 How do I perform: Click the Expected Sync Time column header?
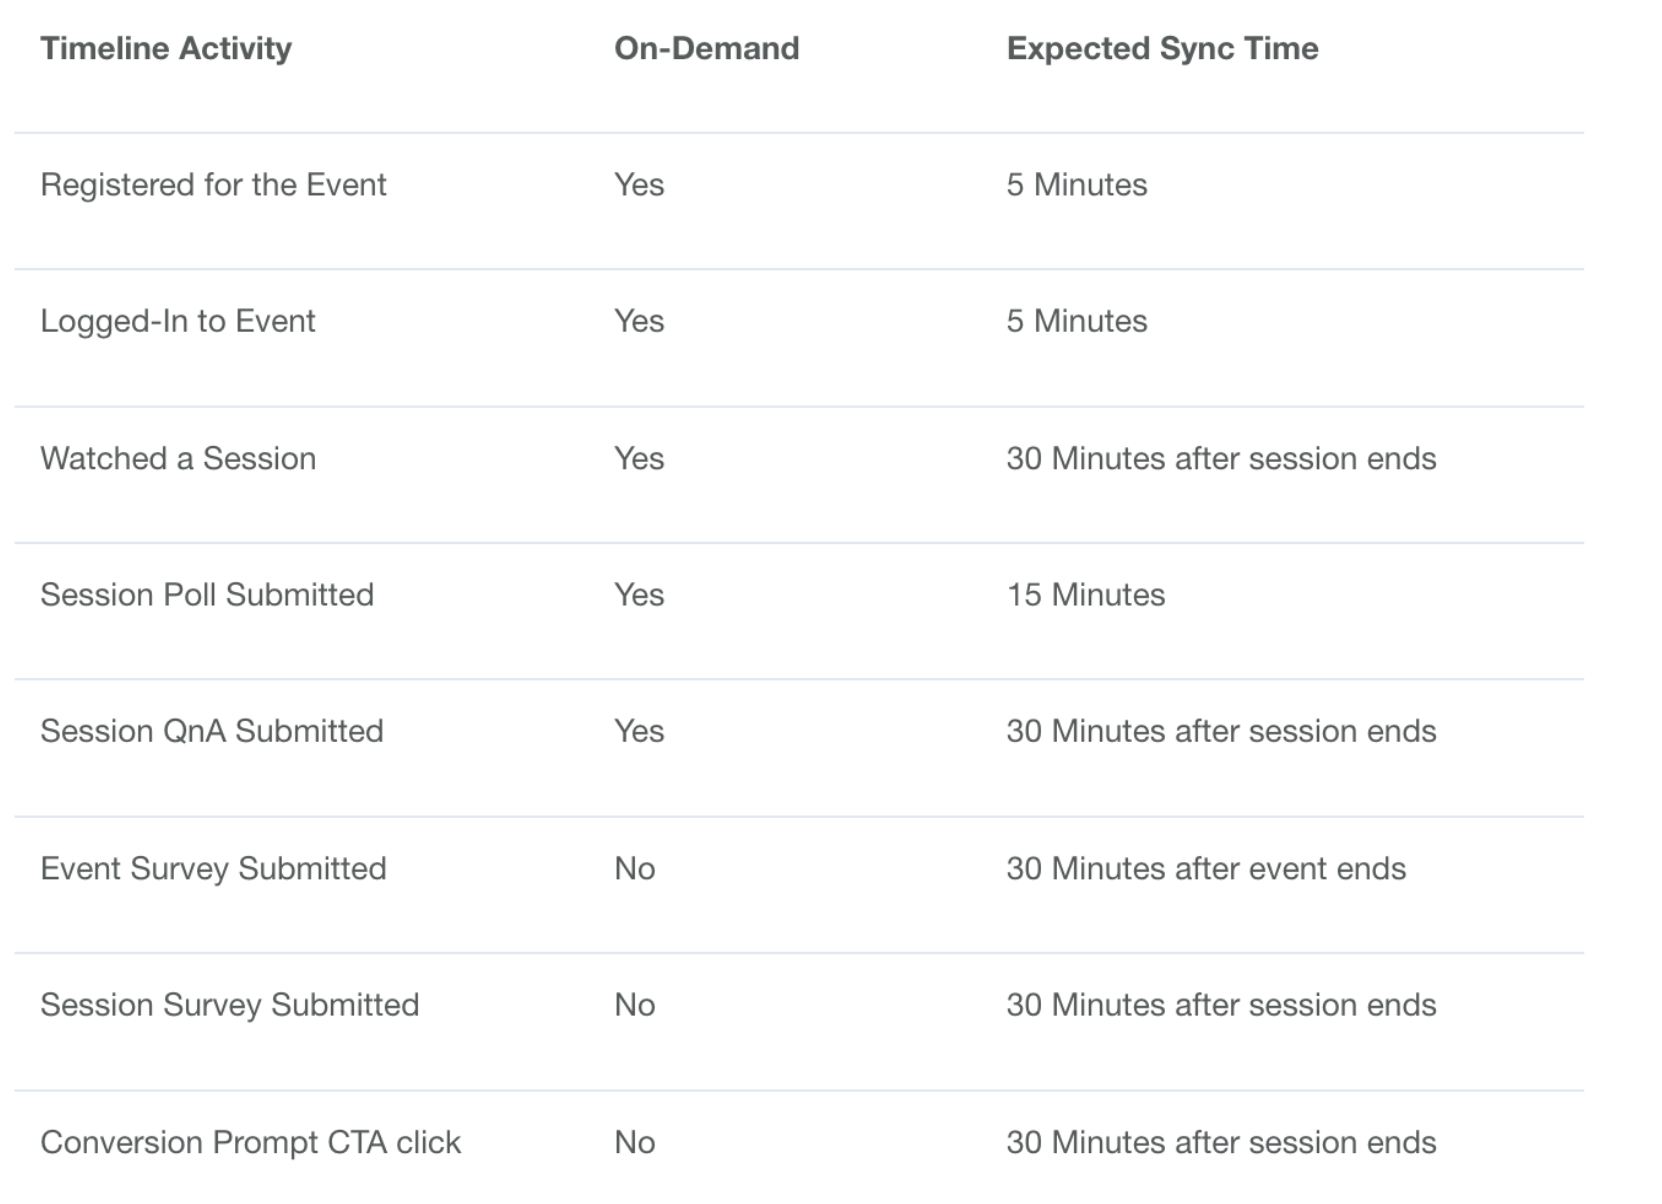(x=1163, y=48)
